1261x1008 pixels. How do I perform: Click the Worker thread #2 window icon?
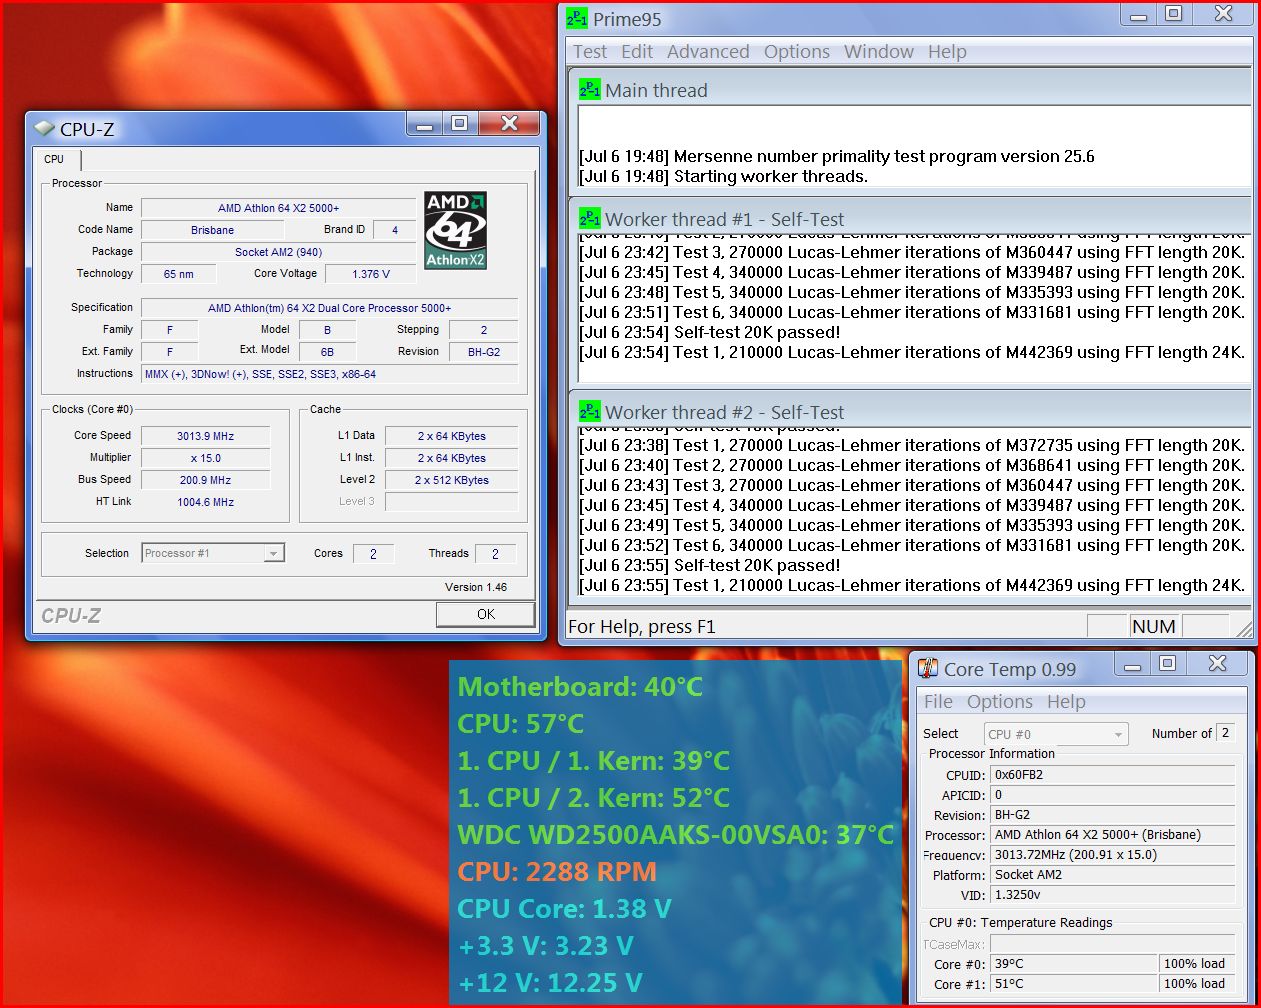[x=589, y=412]
